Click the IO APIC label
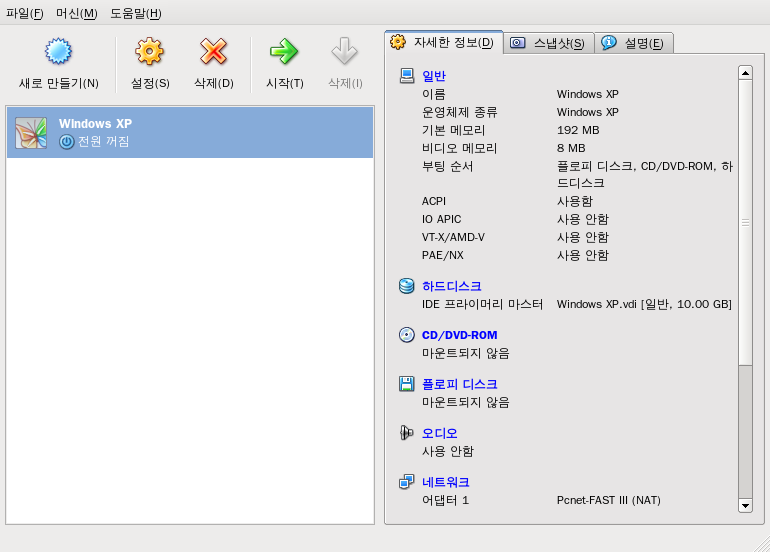770x552 pixels. click(x=441, y=219)
